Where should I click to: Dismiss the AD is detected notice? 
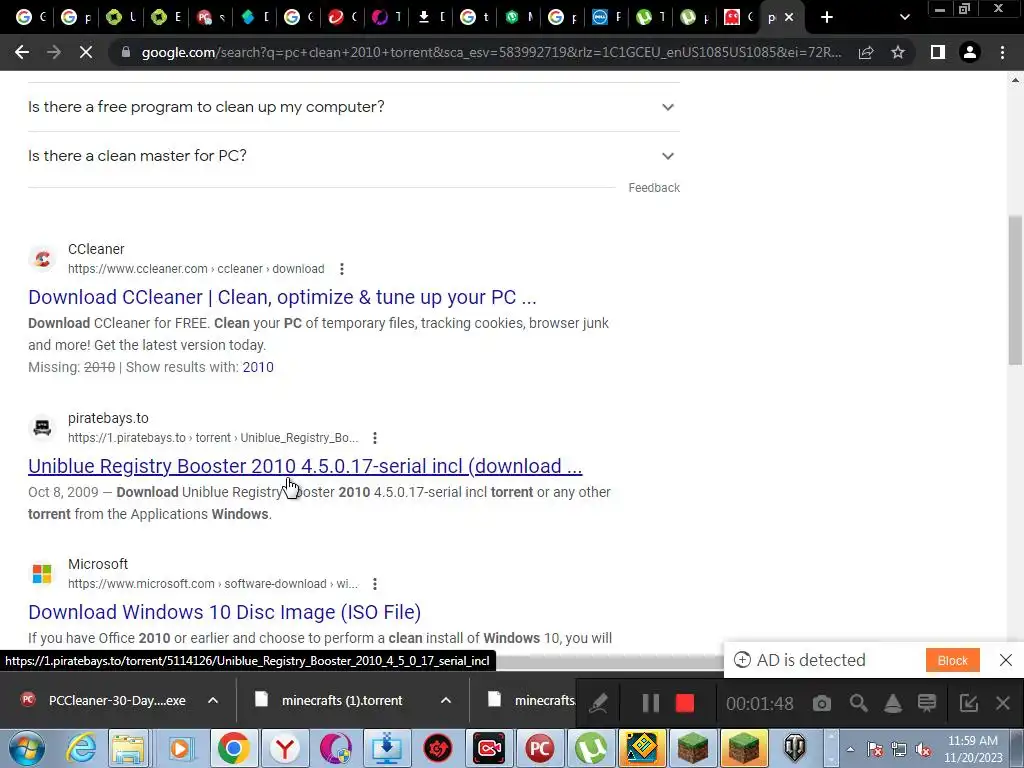[x=1006, y=660]
